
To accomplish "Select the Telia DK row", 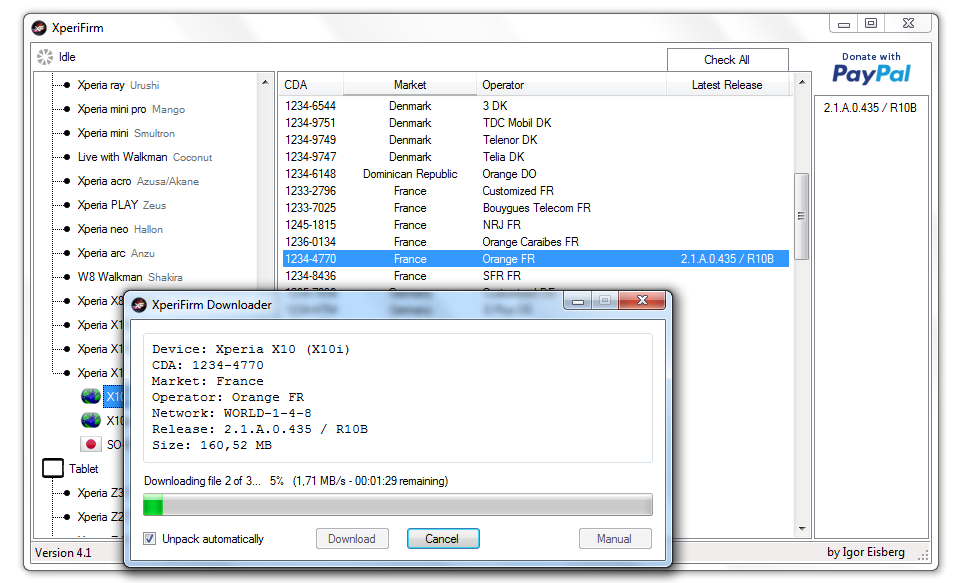I will pos(536,157).
